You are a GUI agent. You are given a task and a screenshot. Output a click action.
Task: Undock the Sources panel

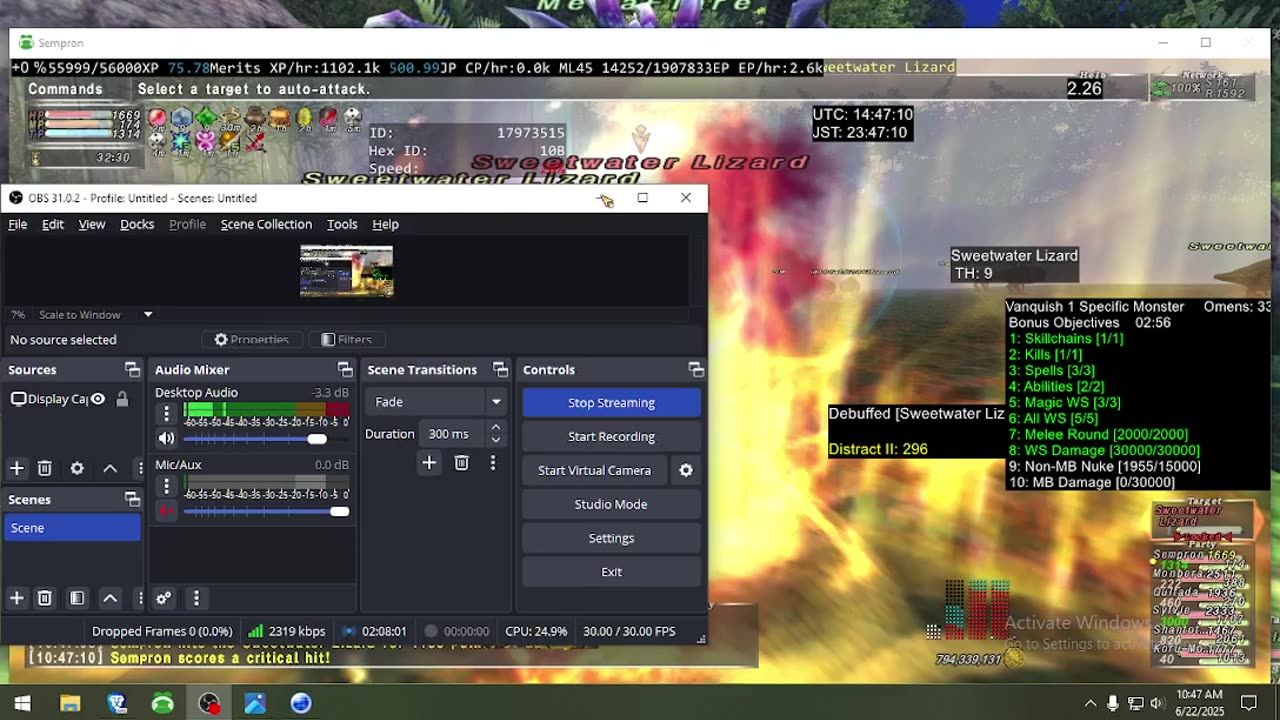click(132, 370)
